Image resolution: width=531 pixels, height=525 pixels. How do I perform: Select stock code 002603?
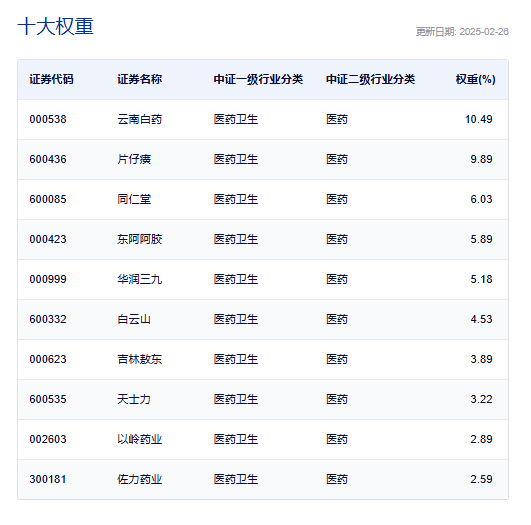click(x=48, y=439)
